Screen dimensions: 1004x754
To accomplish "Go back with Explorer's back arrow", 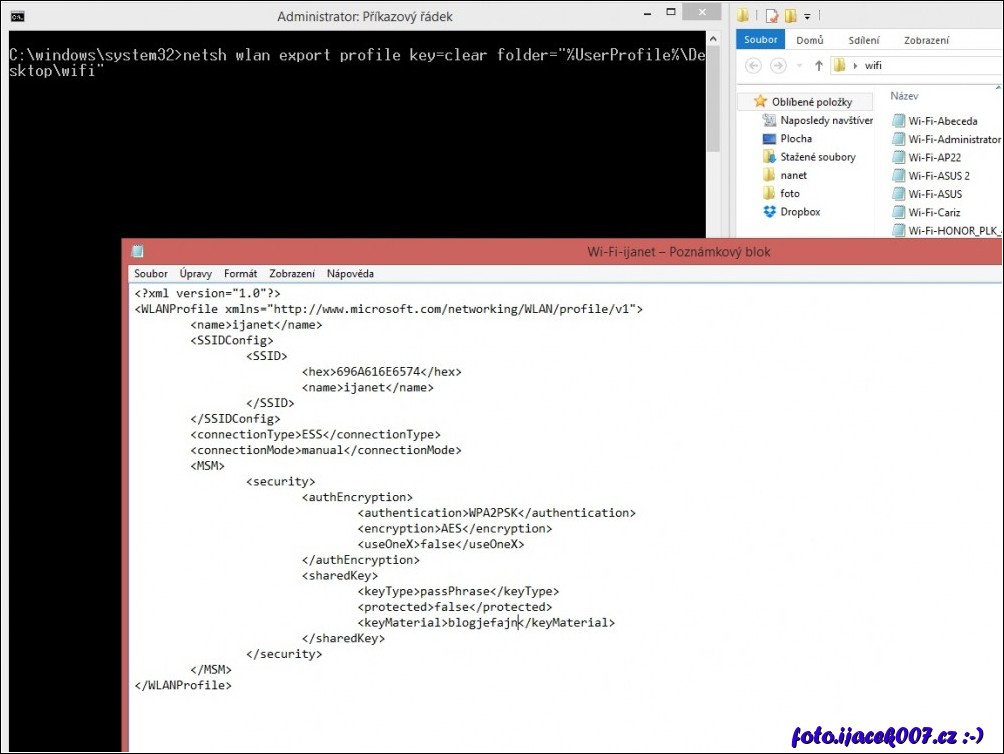I will pos(753,66).
